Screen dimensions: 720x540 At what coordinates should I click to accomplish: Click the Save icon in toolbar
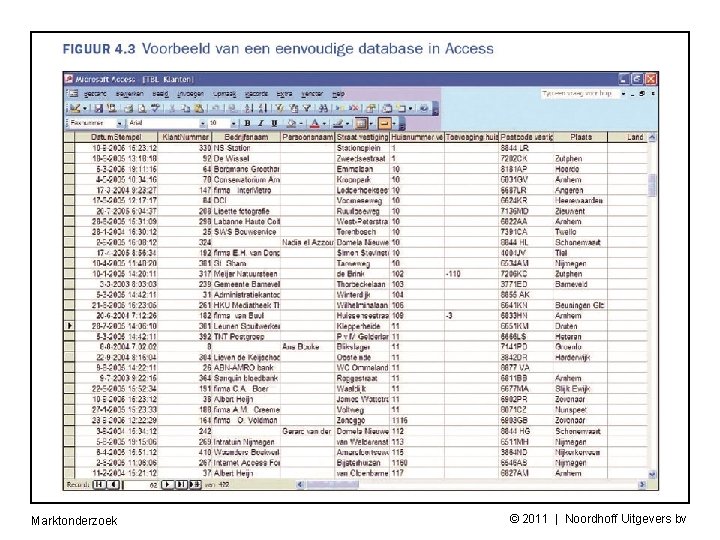[99, 108]
